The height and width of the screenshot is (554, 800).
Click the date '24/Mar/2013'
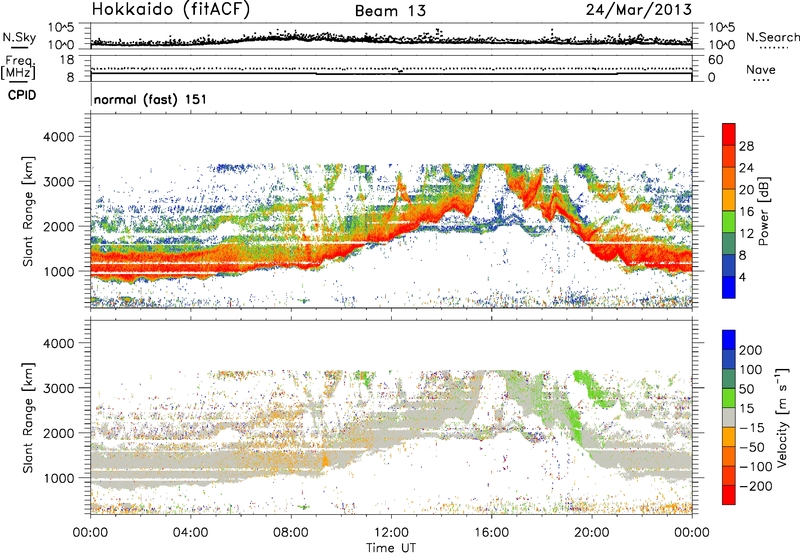click(638, 10)
